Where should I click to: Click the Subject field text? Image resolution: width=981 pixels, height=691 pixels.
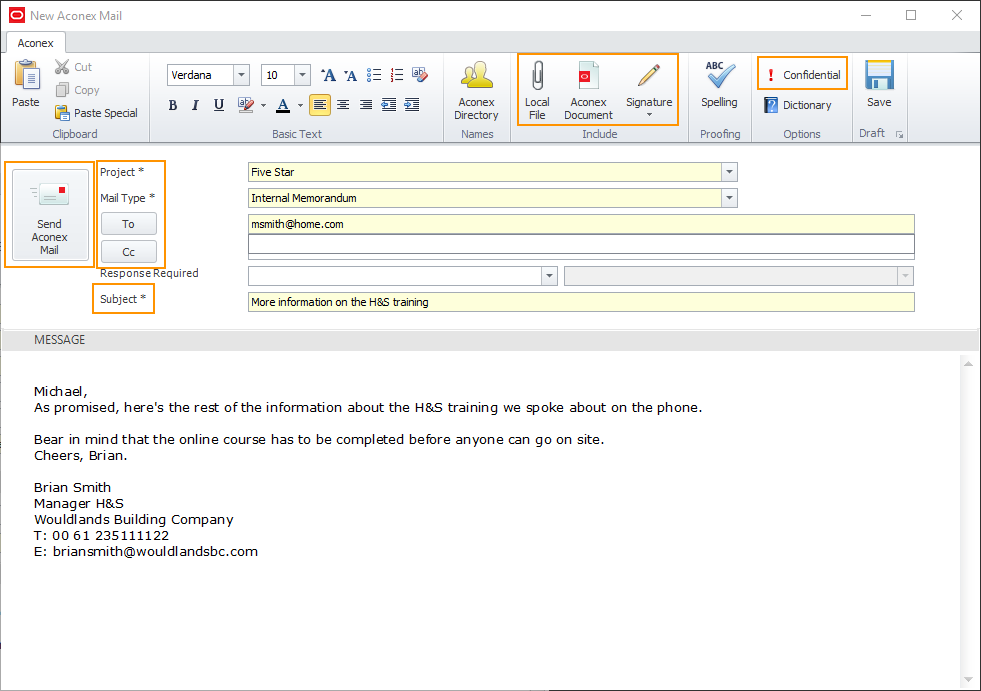581,302
